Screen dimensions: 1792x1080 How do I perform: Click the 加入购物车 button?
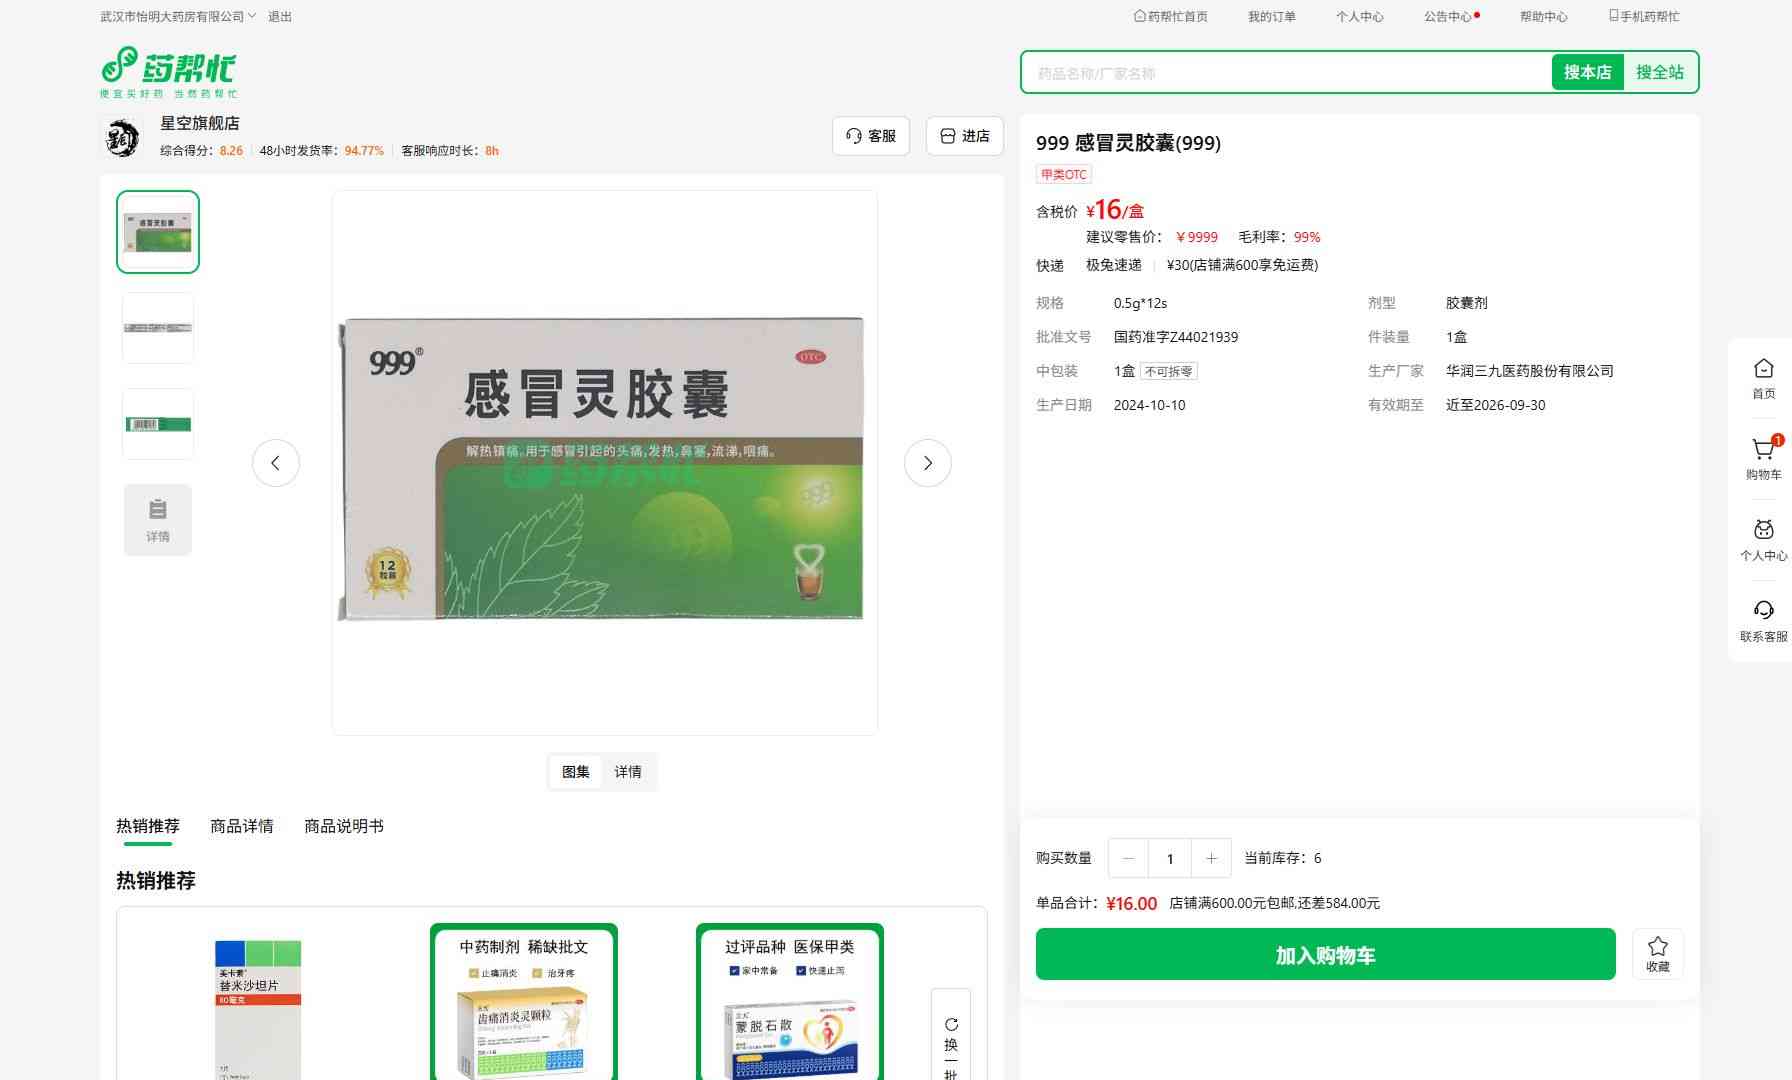tap(1325, 954)
